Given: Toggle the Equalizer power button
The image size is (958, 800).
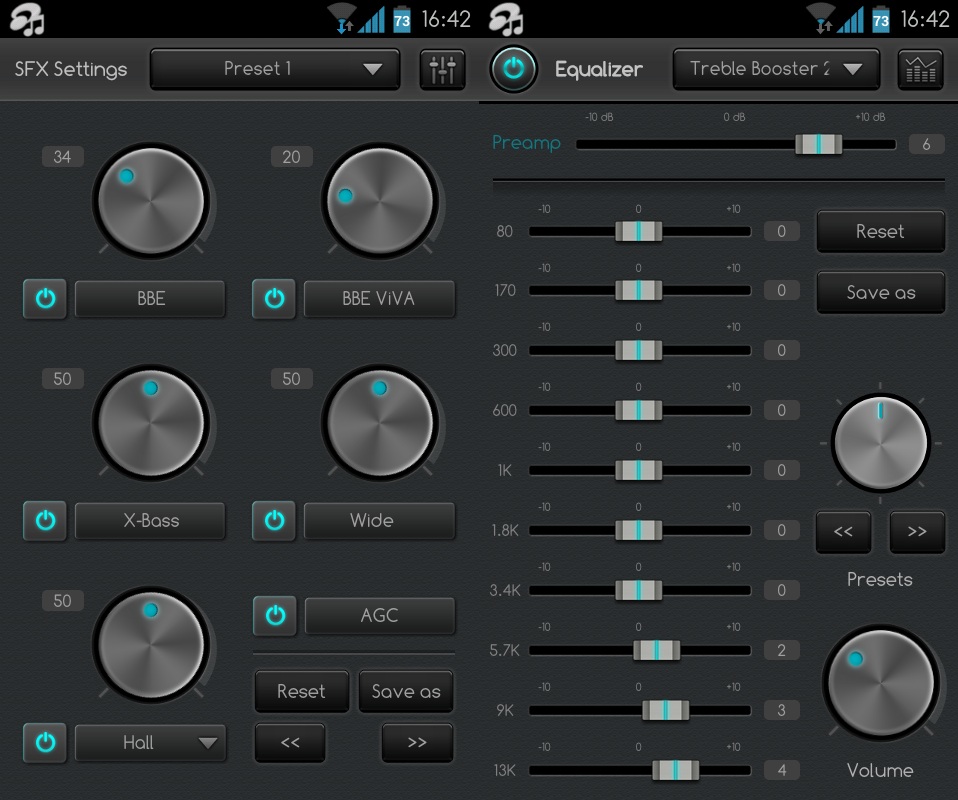Looking at the screenshot, I should (x=513, y=69).
